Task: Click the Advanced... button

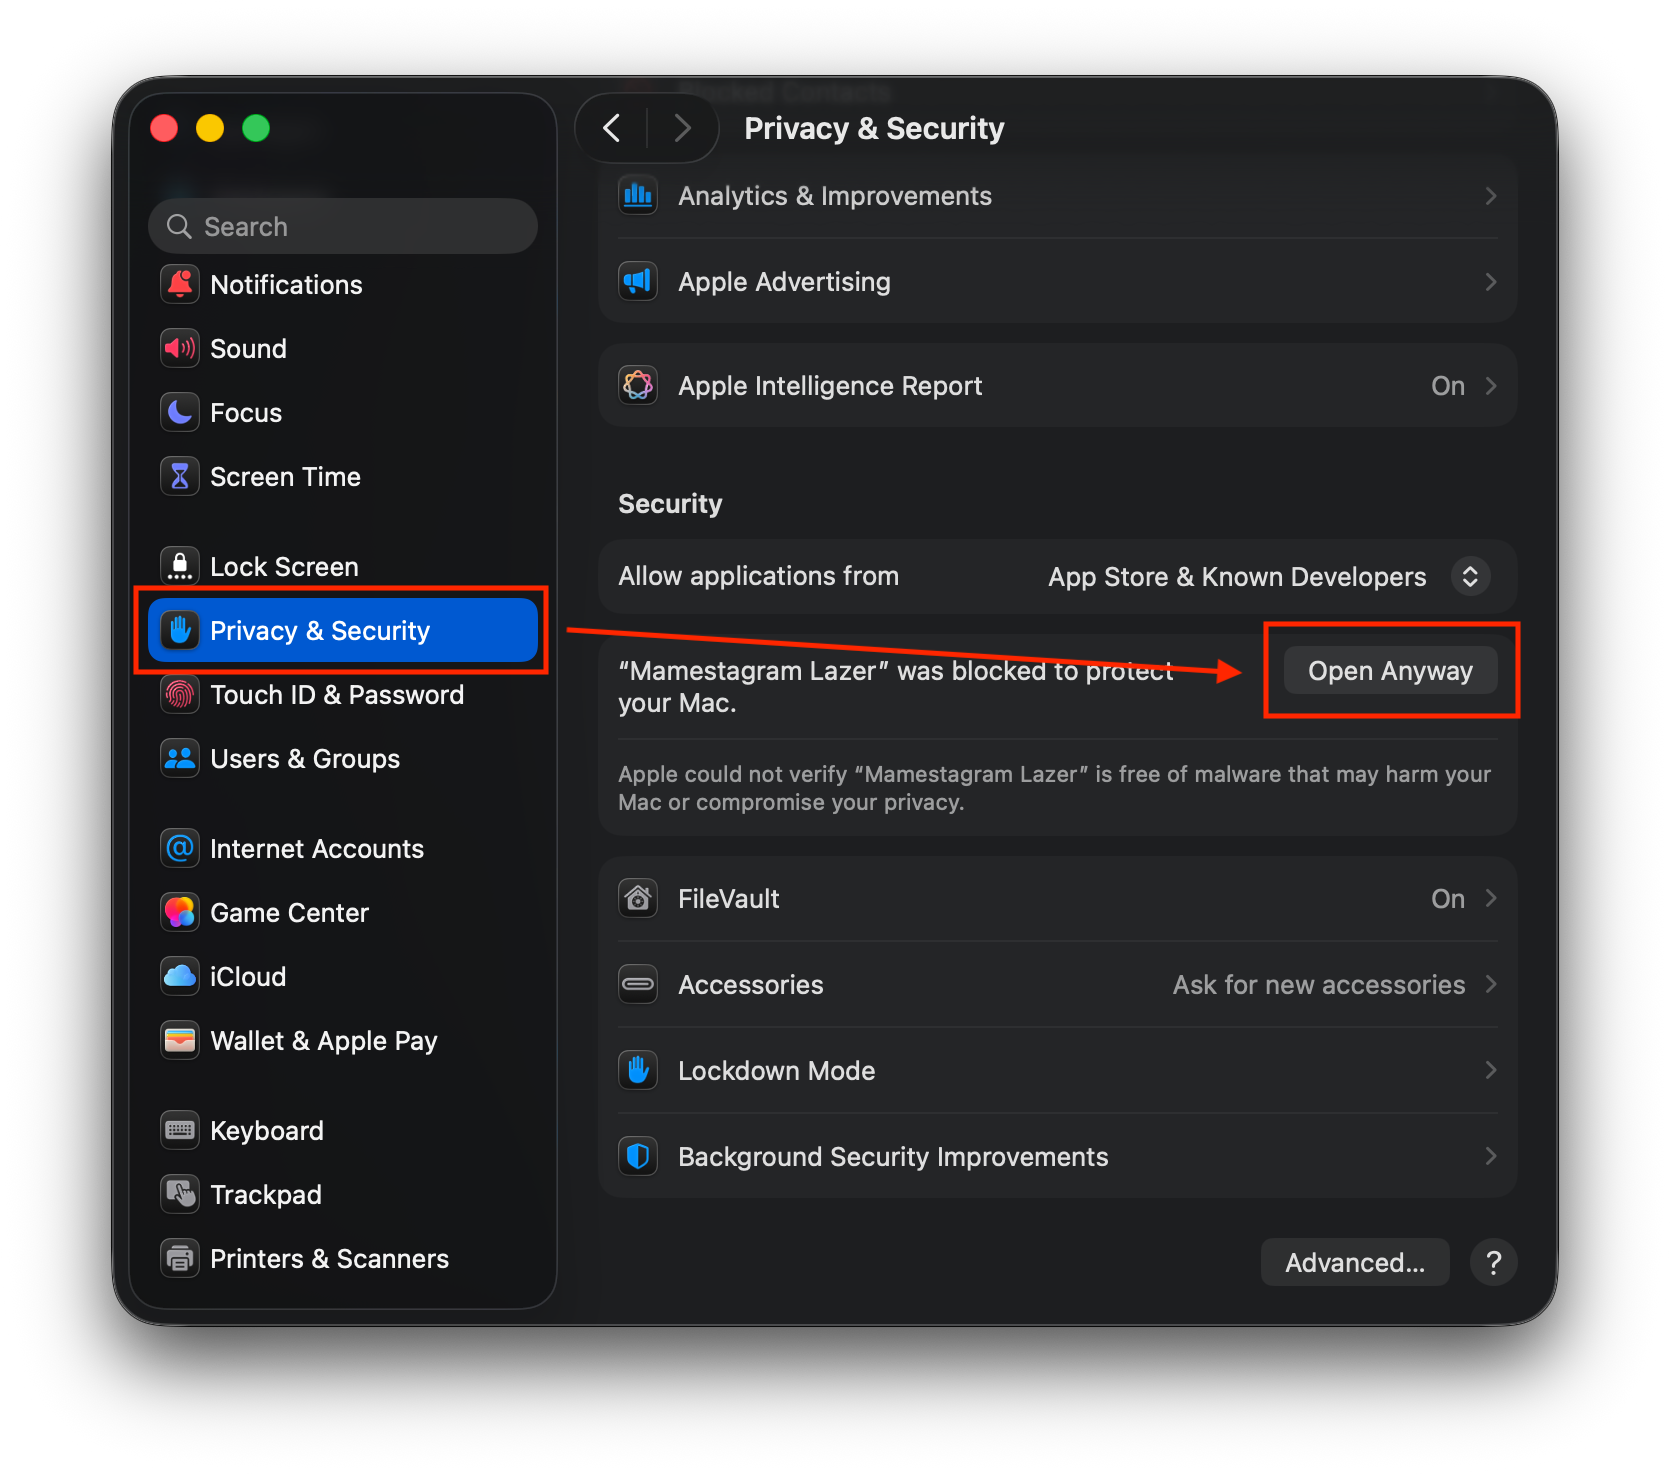Action: pos(1355,1263)
